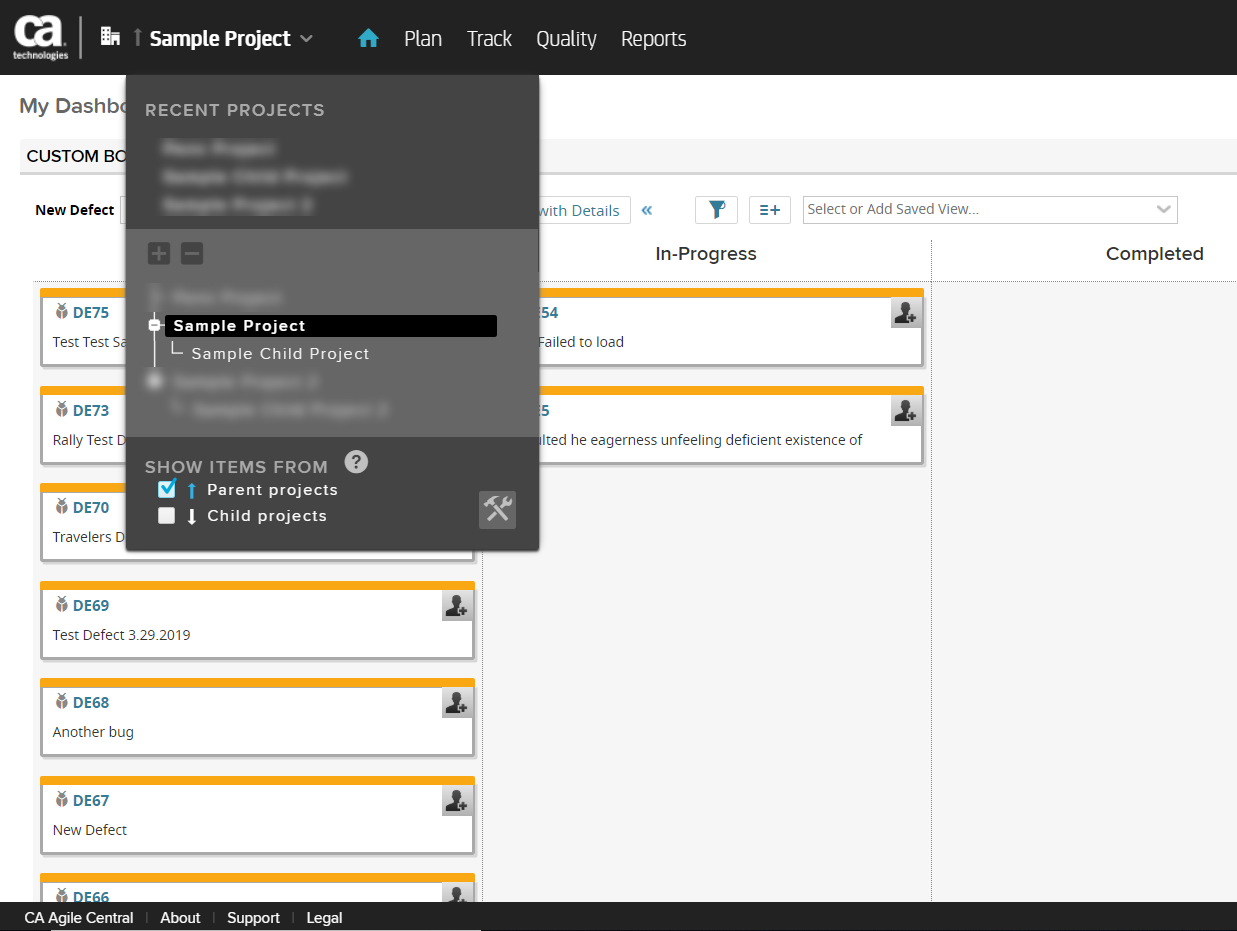
Task: Click the filter funnel icon
Action: [716, 209]
